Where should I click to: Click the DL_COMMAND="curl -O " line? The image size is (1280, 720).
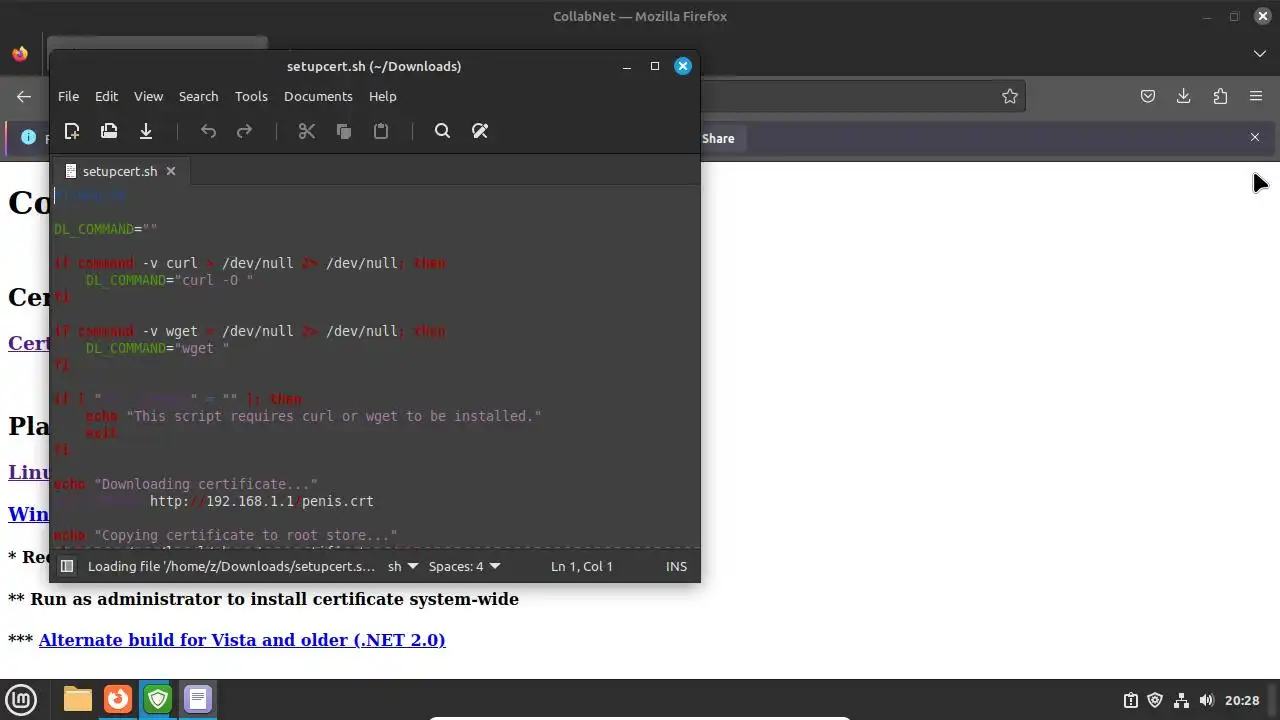[x=169, y=280]
